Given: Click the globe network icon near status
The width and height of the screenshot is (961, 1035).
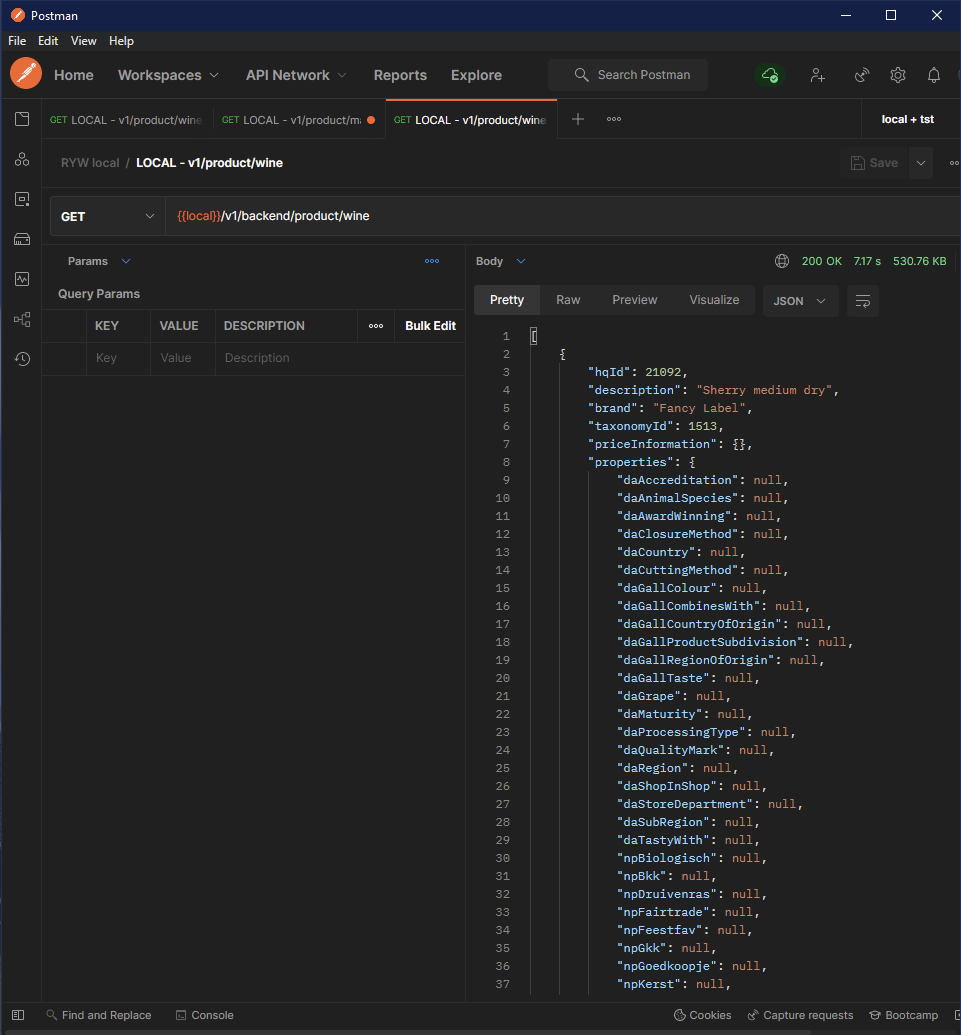Looking at the screenshot, I should 781,261.
